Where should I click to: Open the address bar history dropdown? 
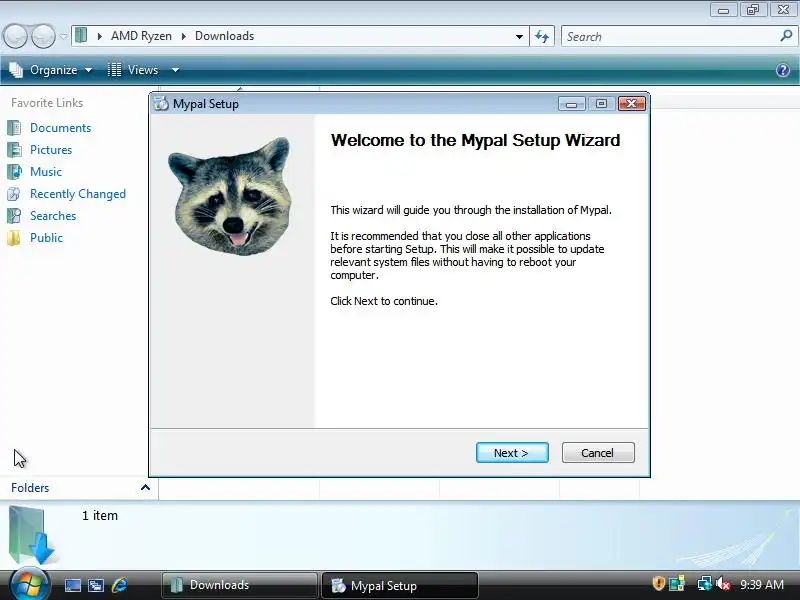click(x=519, y=36)
